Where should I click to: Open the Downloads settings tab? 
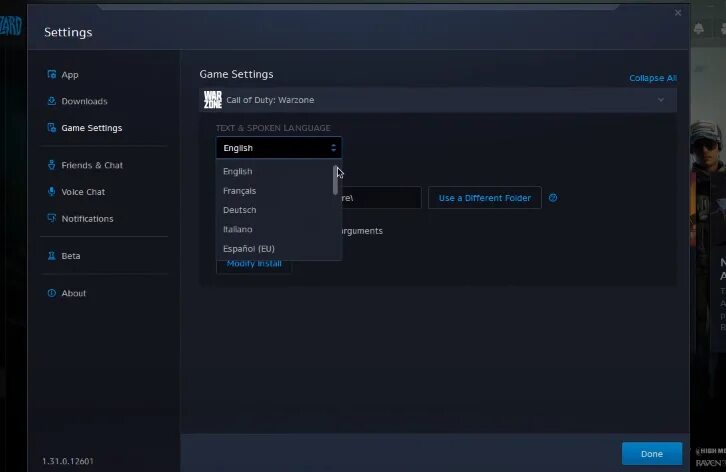tap(84, 101)
